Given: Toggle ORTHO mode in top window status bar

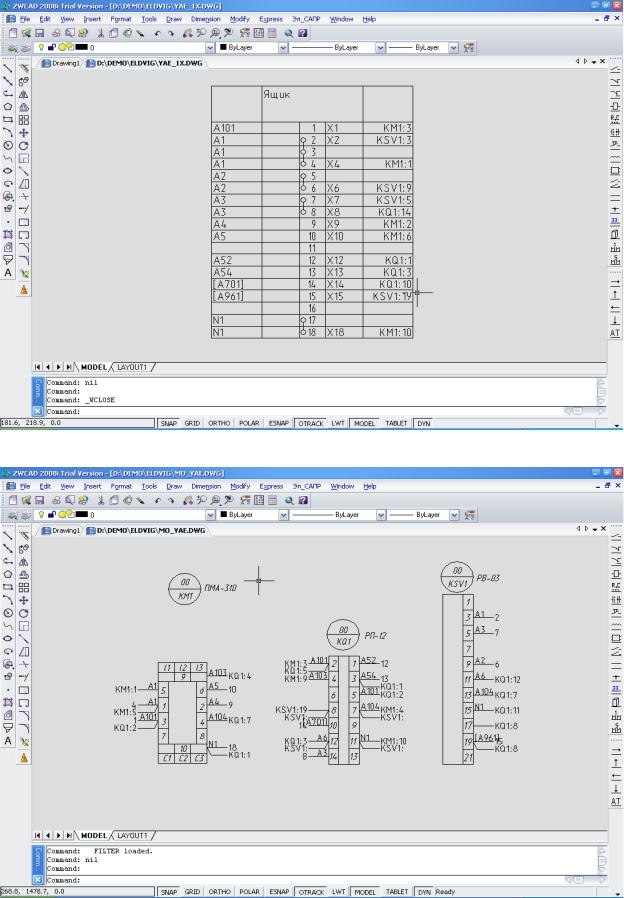Looking at the screenshot, I should pos(218,423).
